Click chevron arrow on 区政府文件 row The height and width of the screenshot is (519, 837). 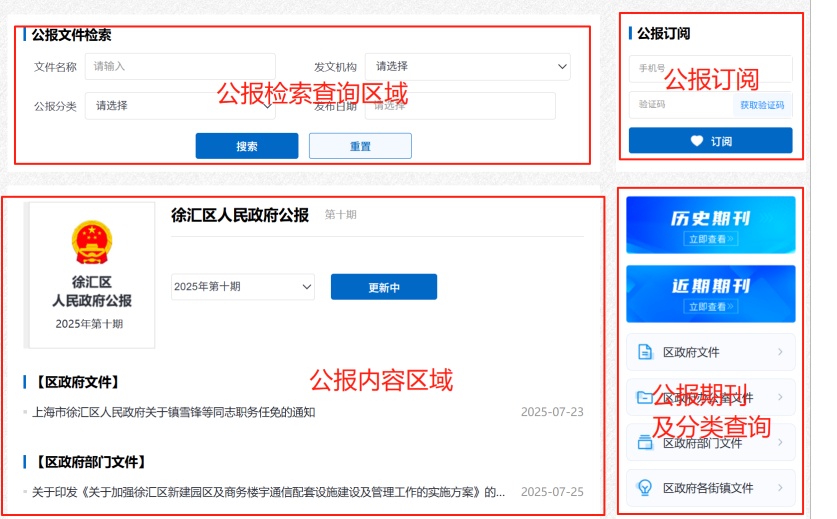point(780,352)
